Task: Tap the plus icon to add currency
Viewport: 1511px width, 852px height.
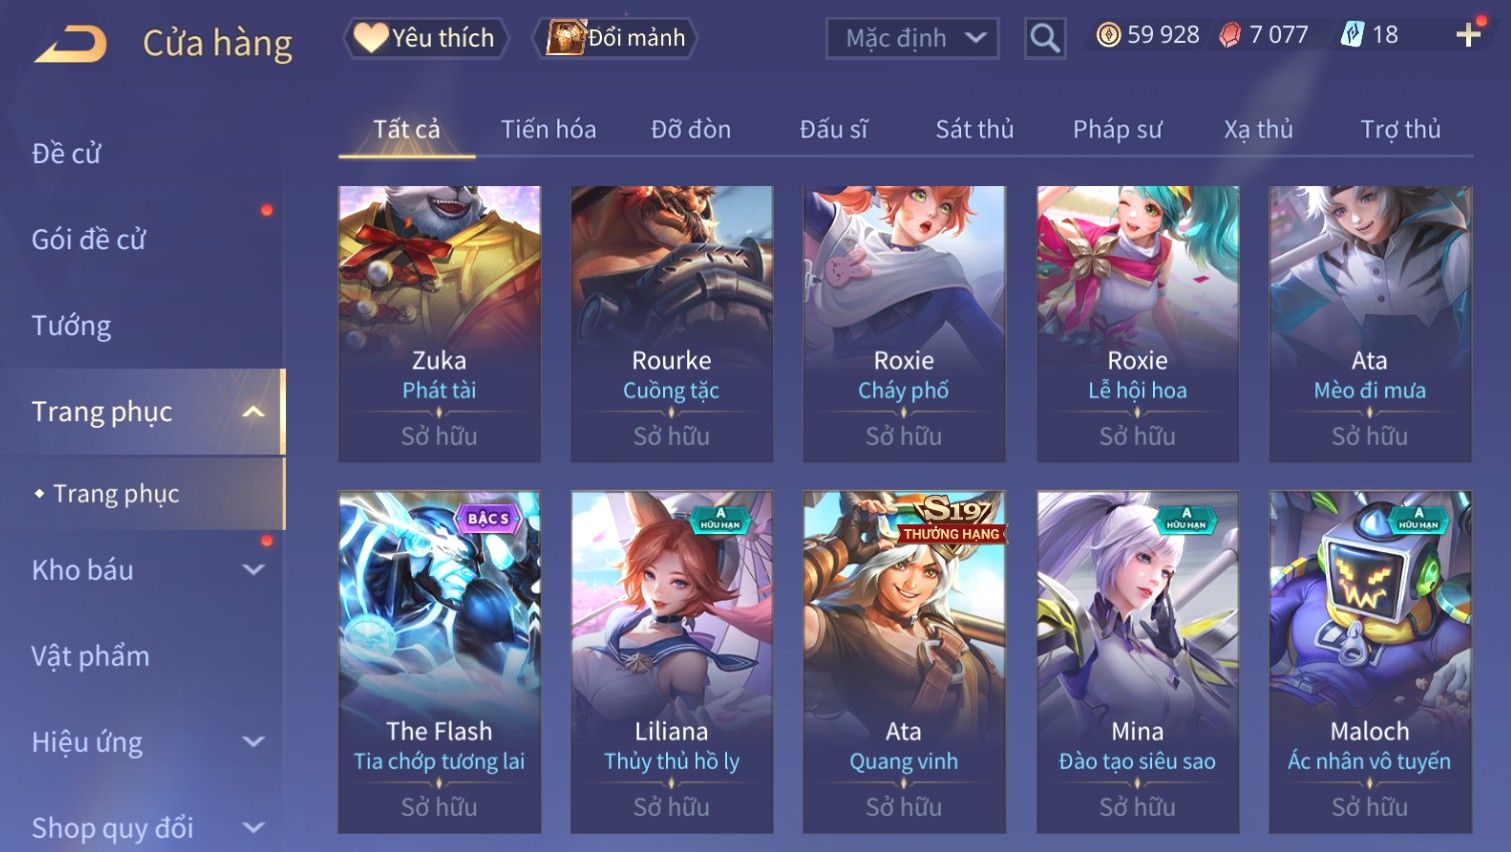Action: coord(1468,35)
